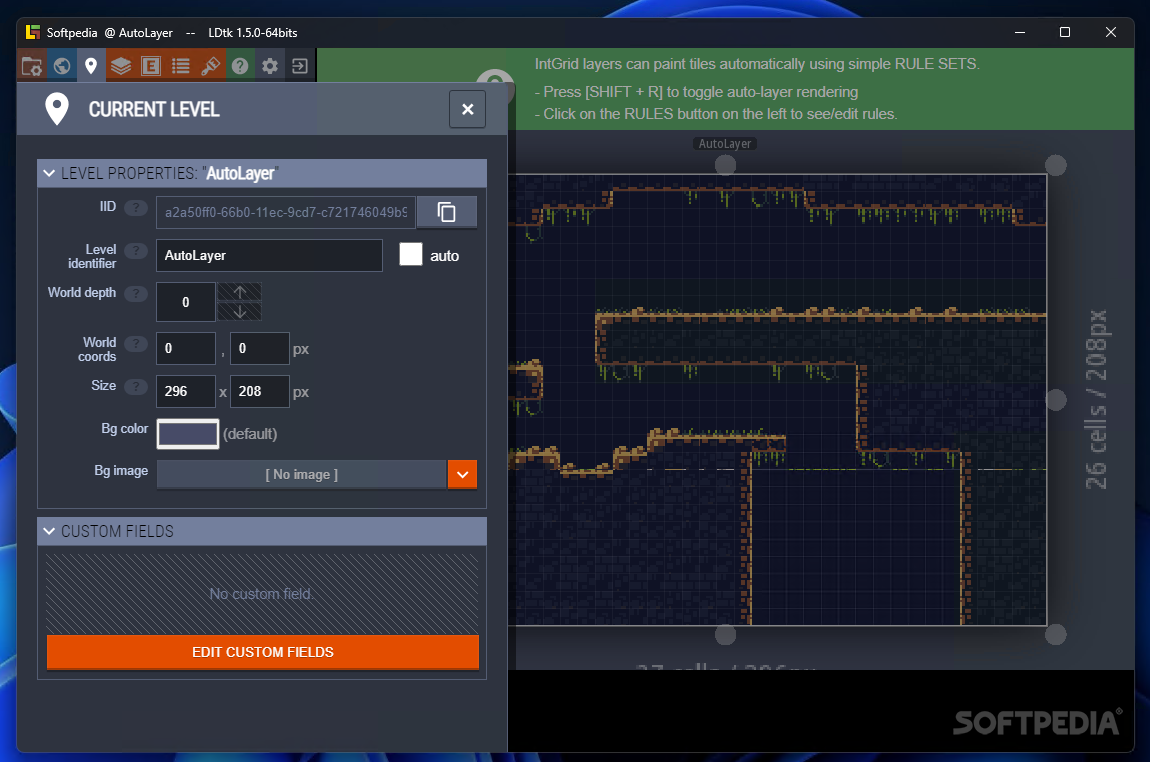Show help for World coords

[136, 343]
